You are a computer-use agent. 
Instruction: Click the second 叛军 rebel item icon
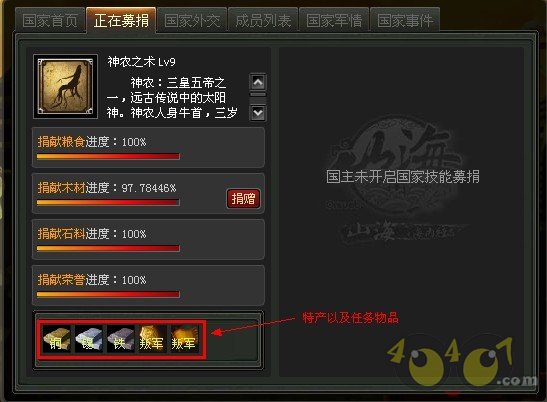(x=184, y=338)
